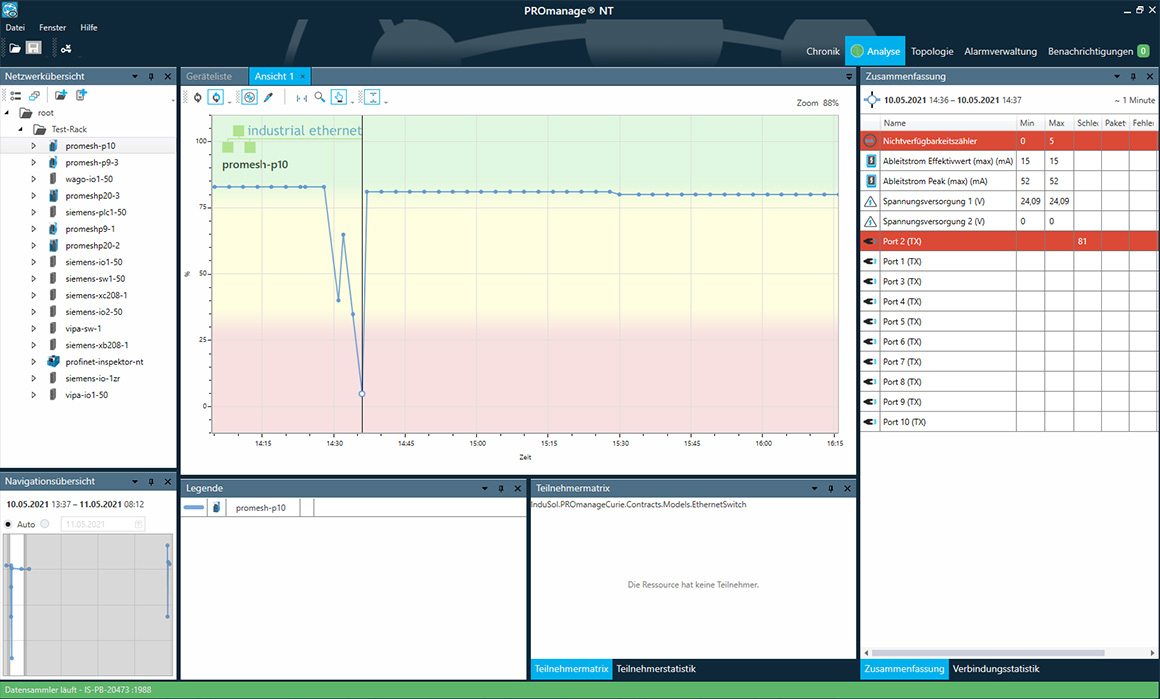Image resolution: width=1160 pixels, height=699 pixels.
Task: Click the save disk icon in top toolbar
Action: tap(33, 48)
